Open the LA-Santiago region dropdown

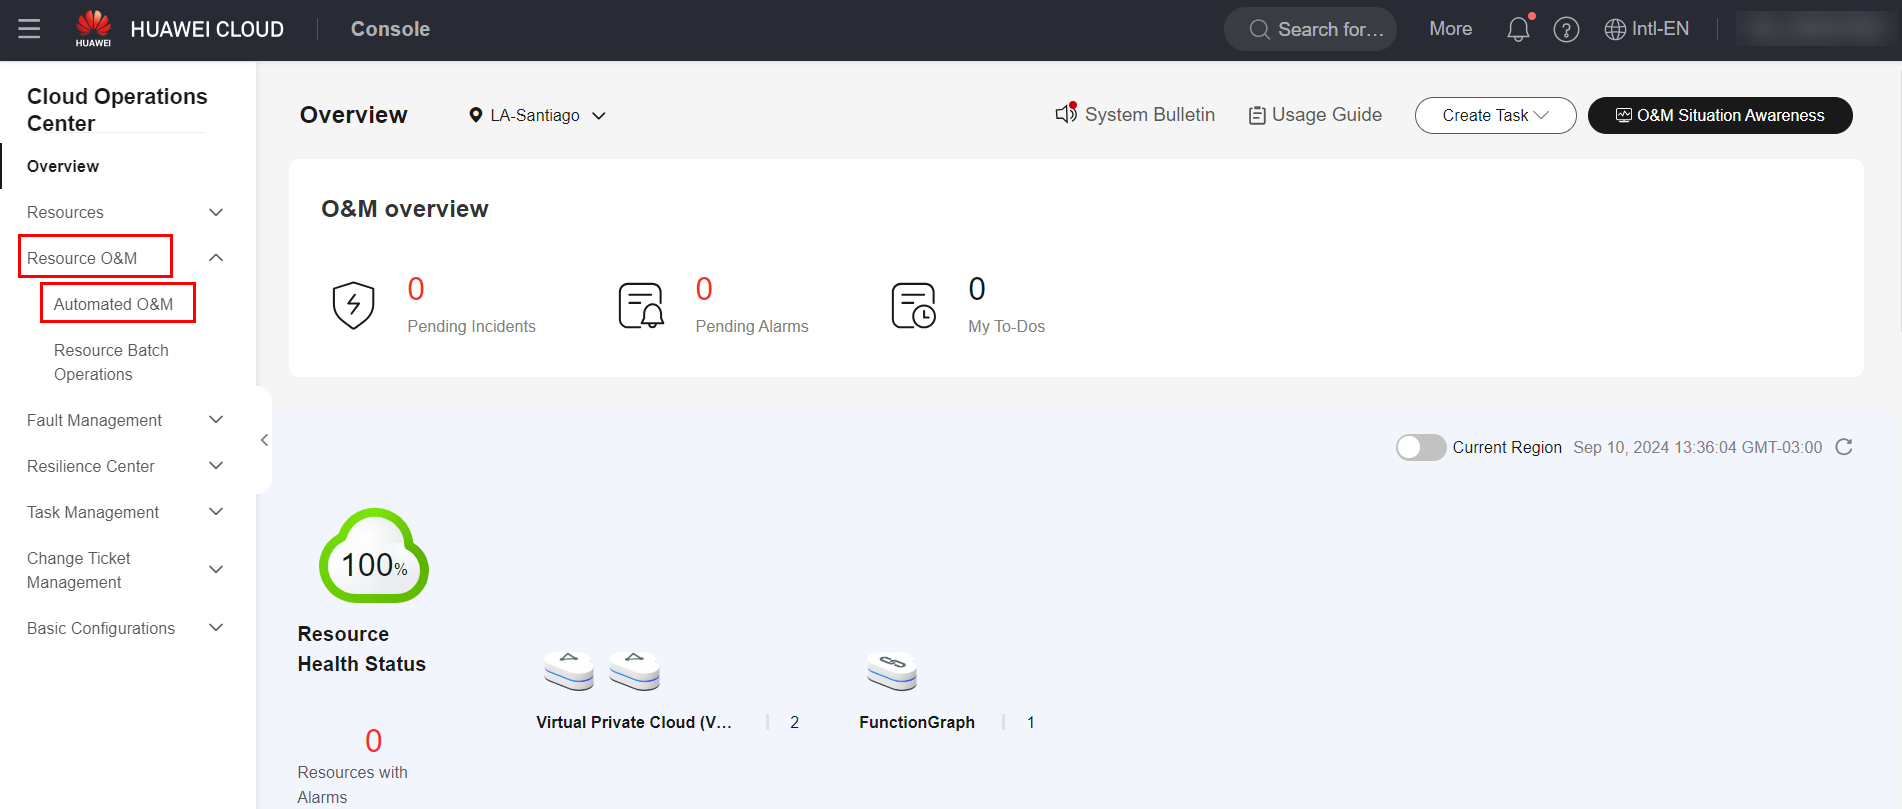[x=538, y=116]
